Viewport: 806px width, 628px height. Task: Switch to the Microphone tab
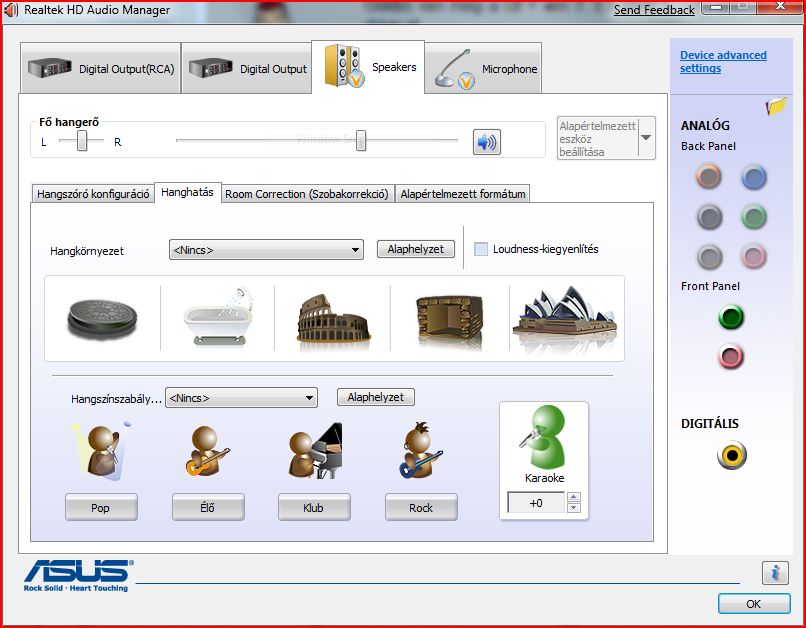[483, 68]
